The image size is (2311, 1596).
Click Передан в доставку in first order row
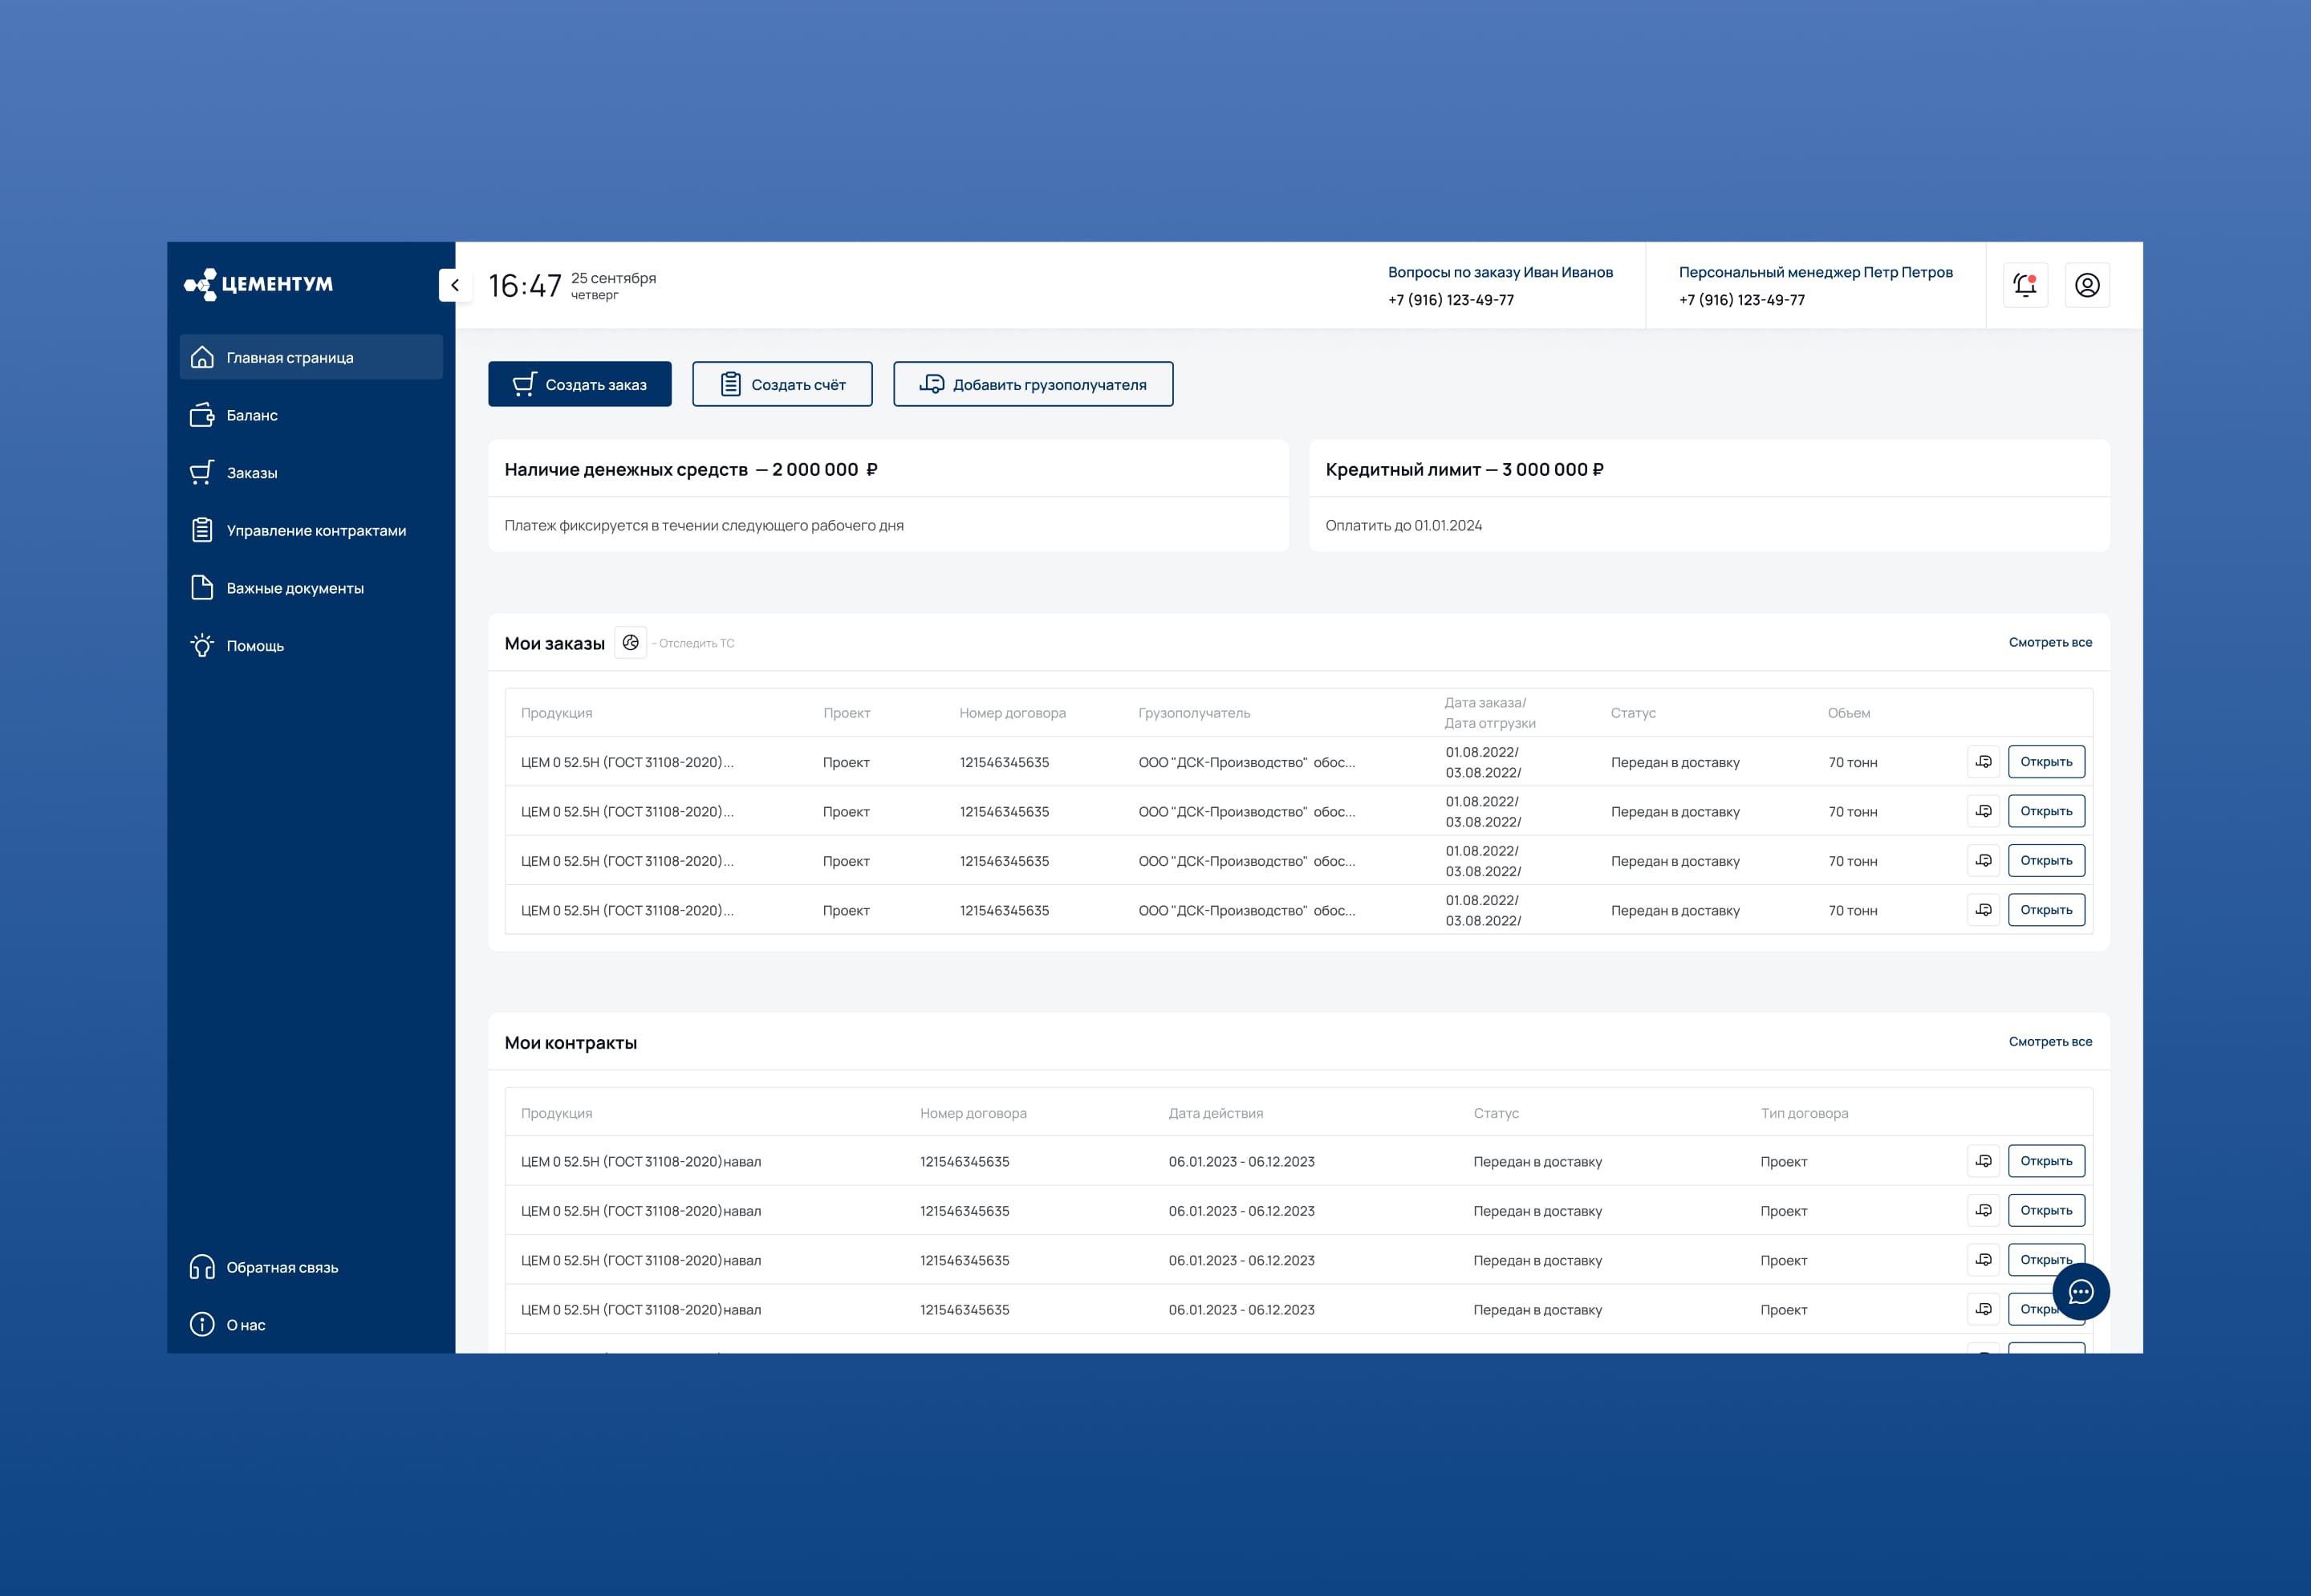tap(1675, 762)
